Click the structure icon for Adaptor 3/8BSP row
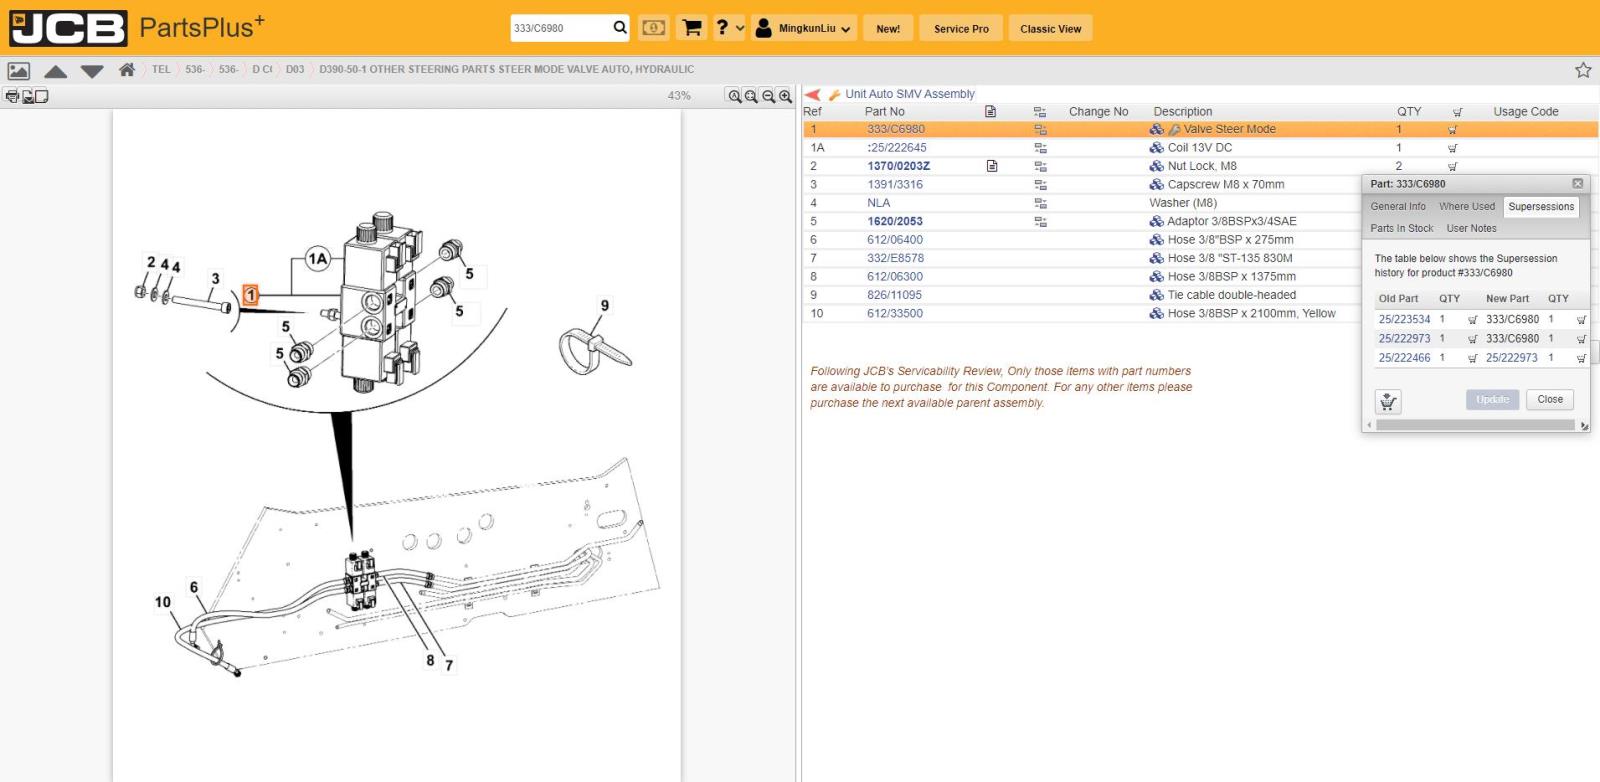Image resolution: width=1600 pixels, height=782 pixels. [1040, 222]
